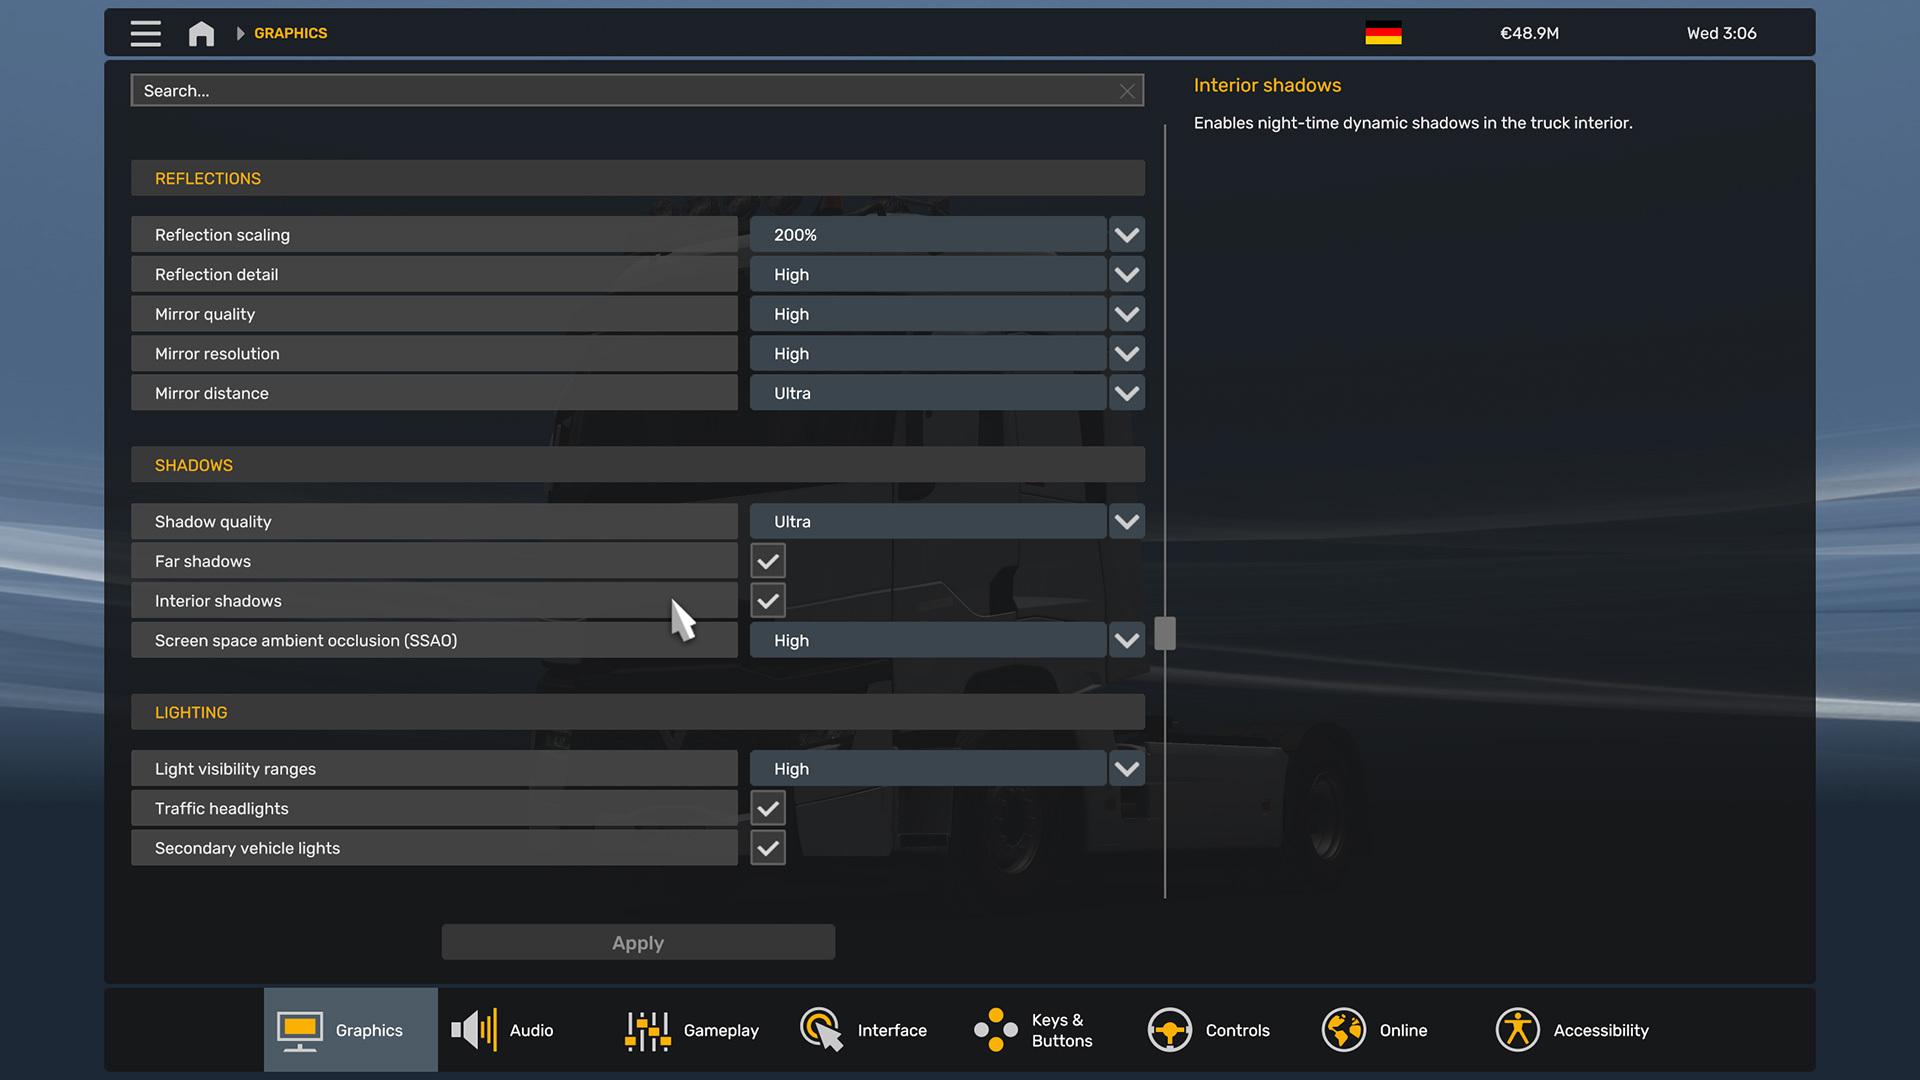The height and width of the screenshot is (1080, 1920).
Task: Uncheck the Interior shadows checkbox
Action: click(768, 601)
